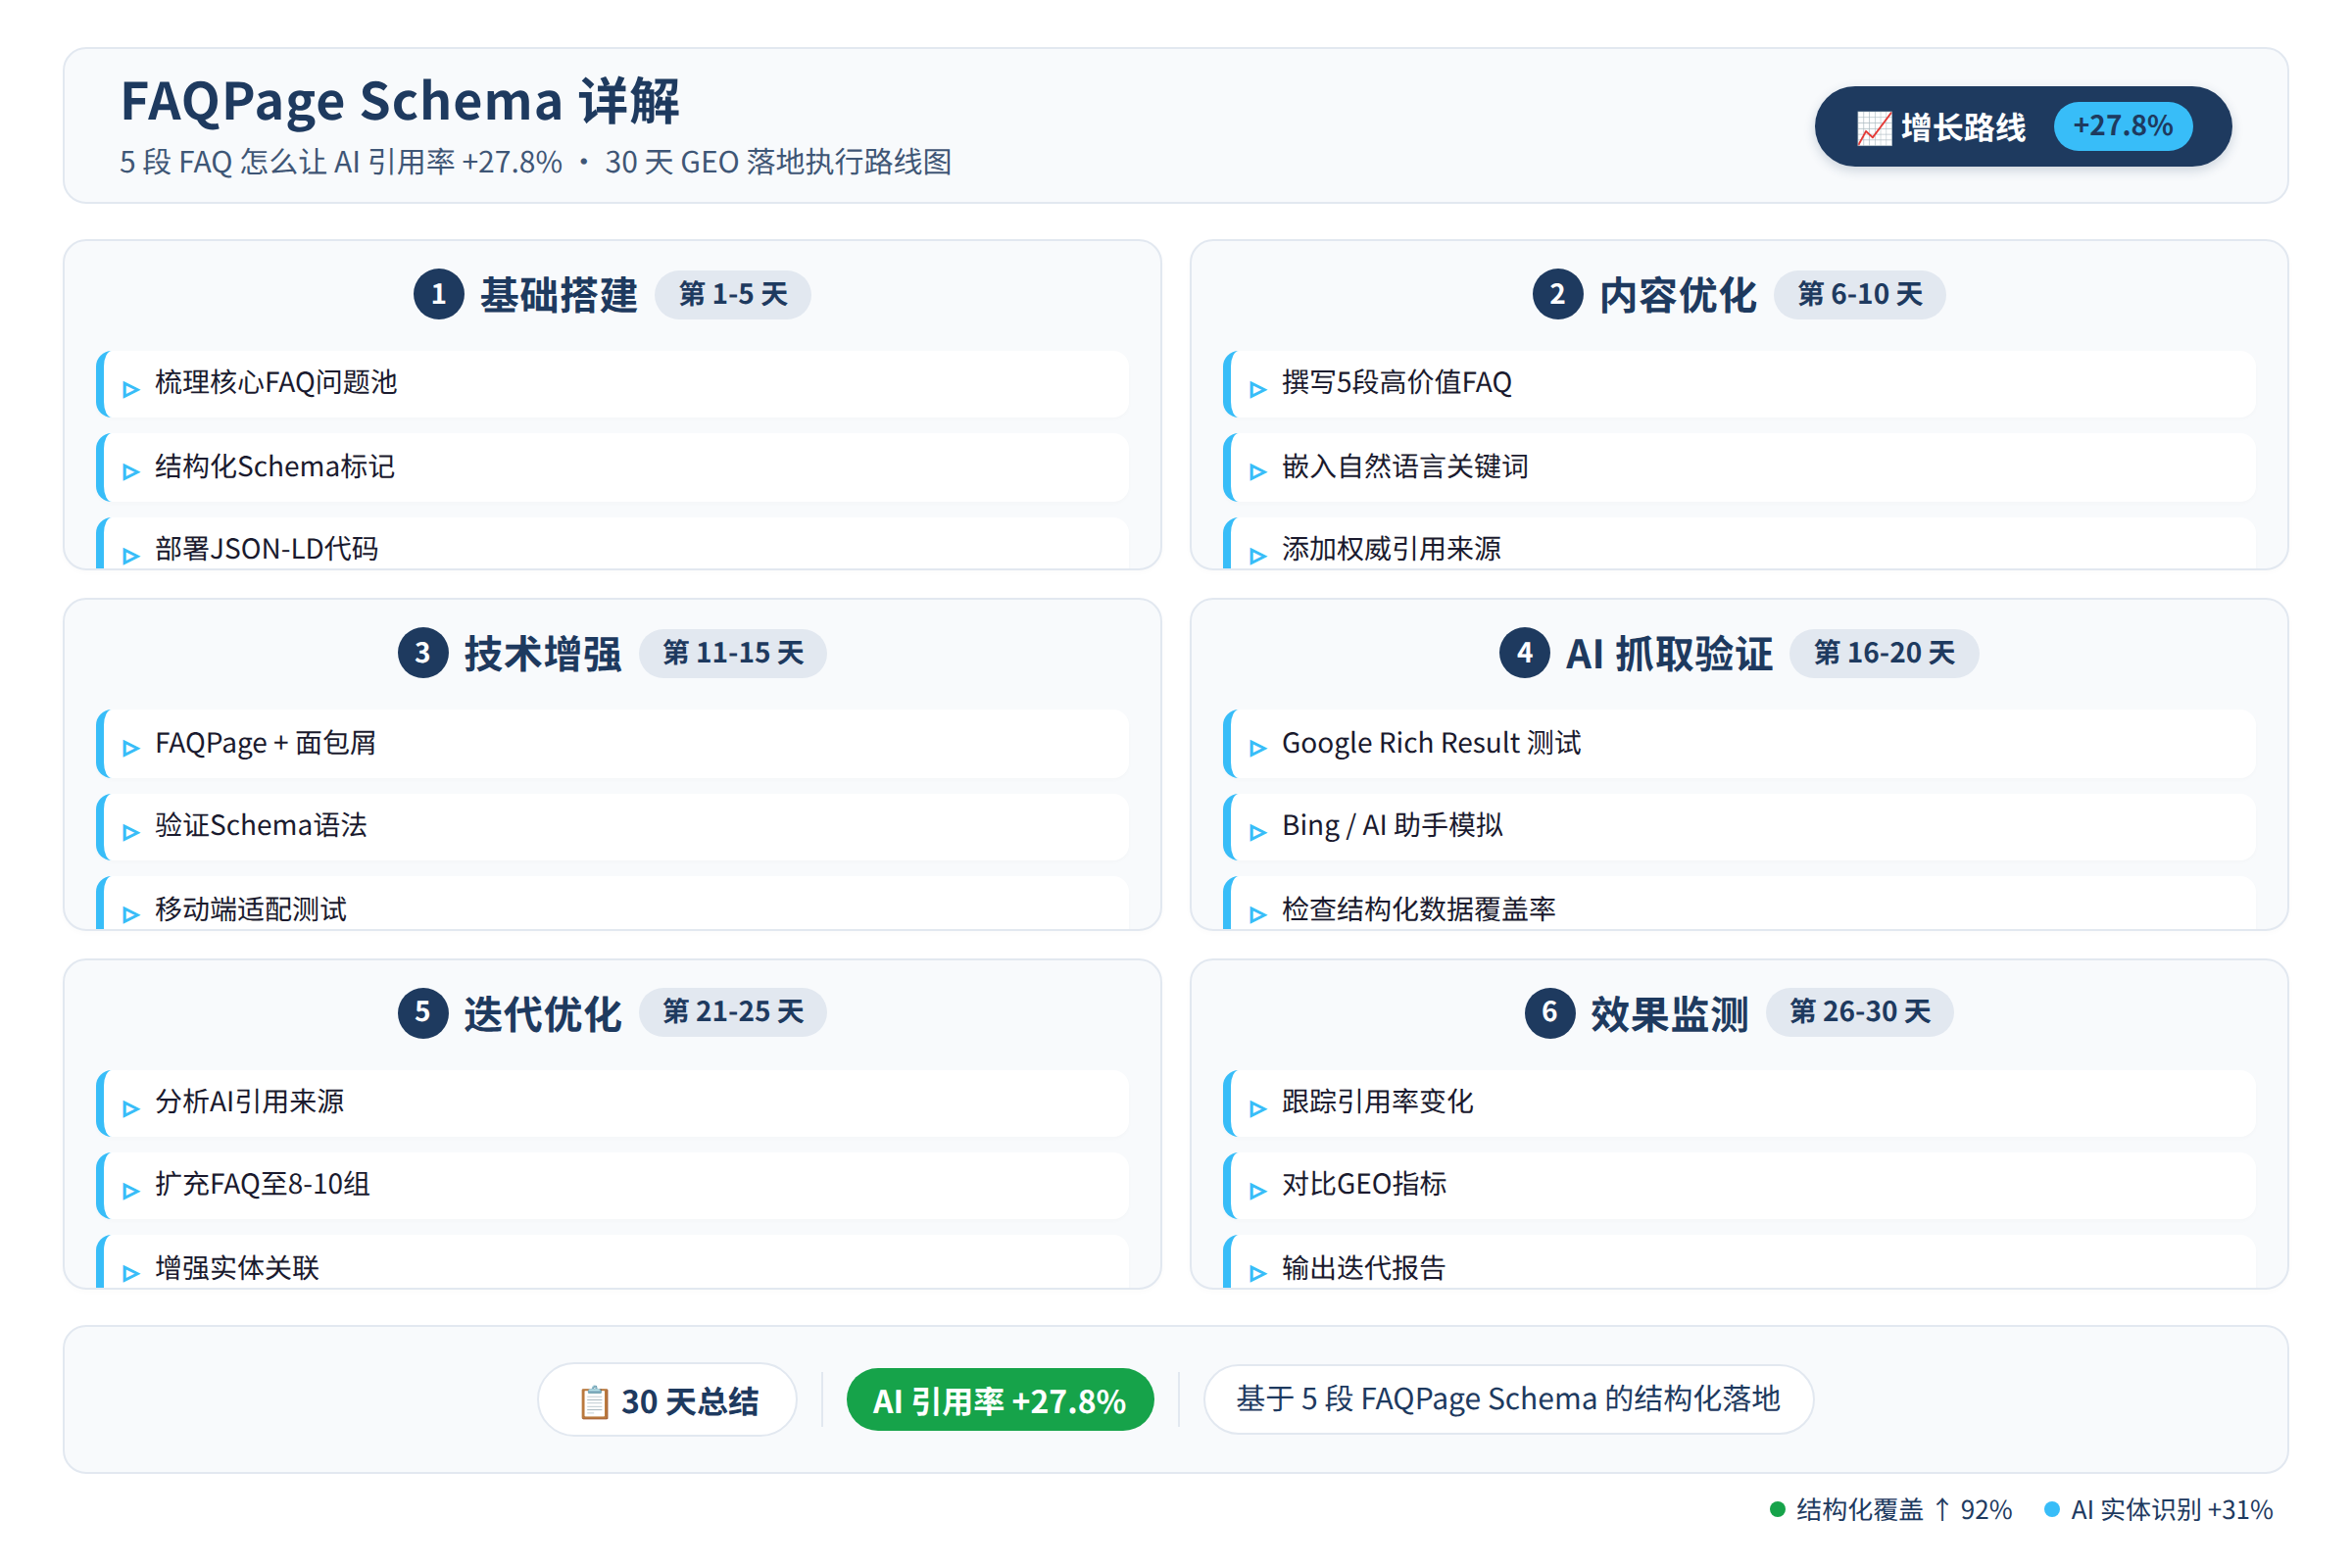Select the 移动端适配测试 item

[x=612, y=903]
